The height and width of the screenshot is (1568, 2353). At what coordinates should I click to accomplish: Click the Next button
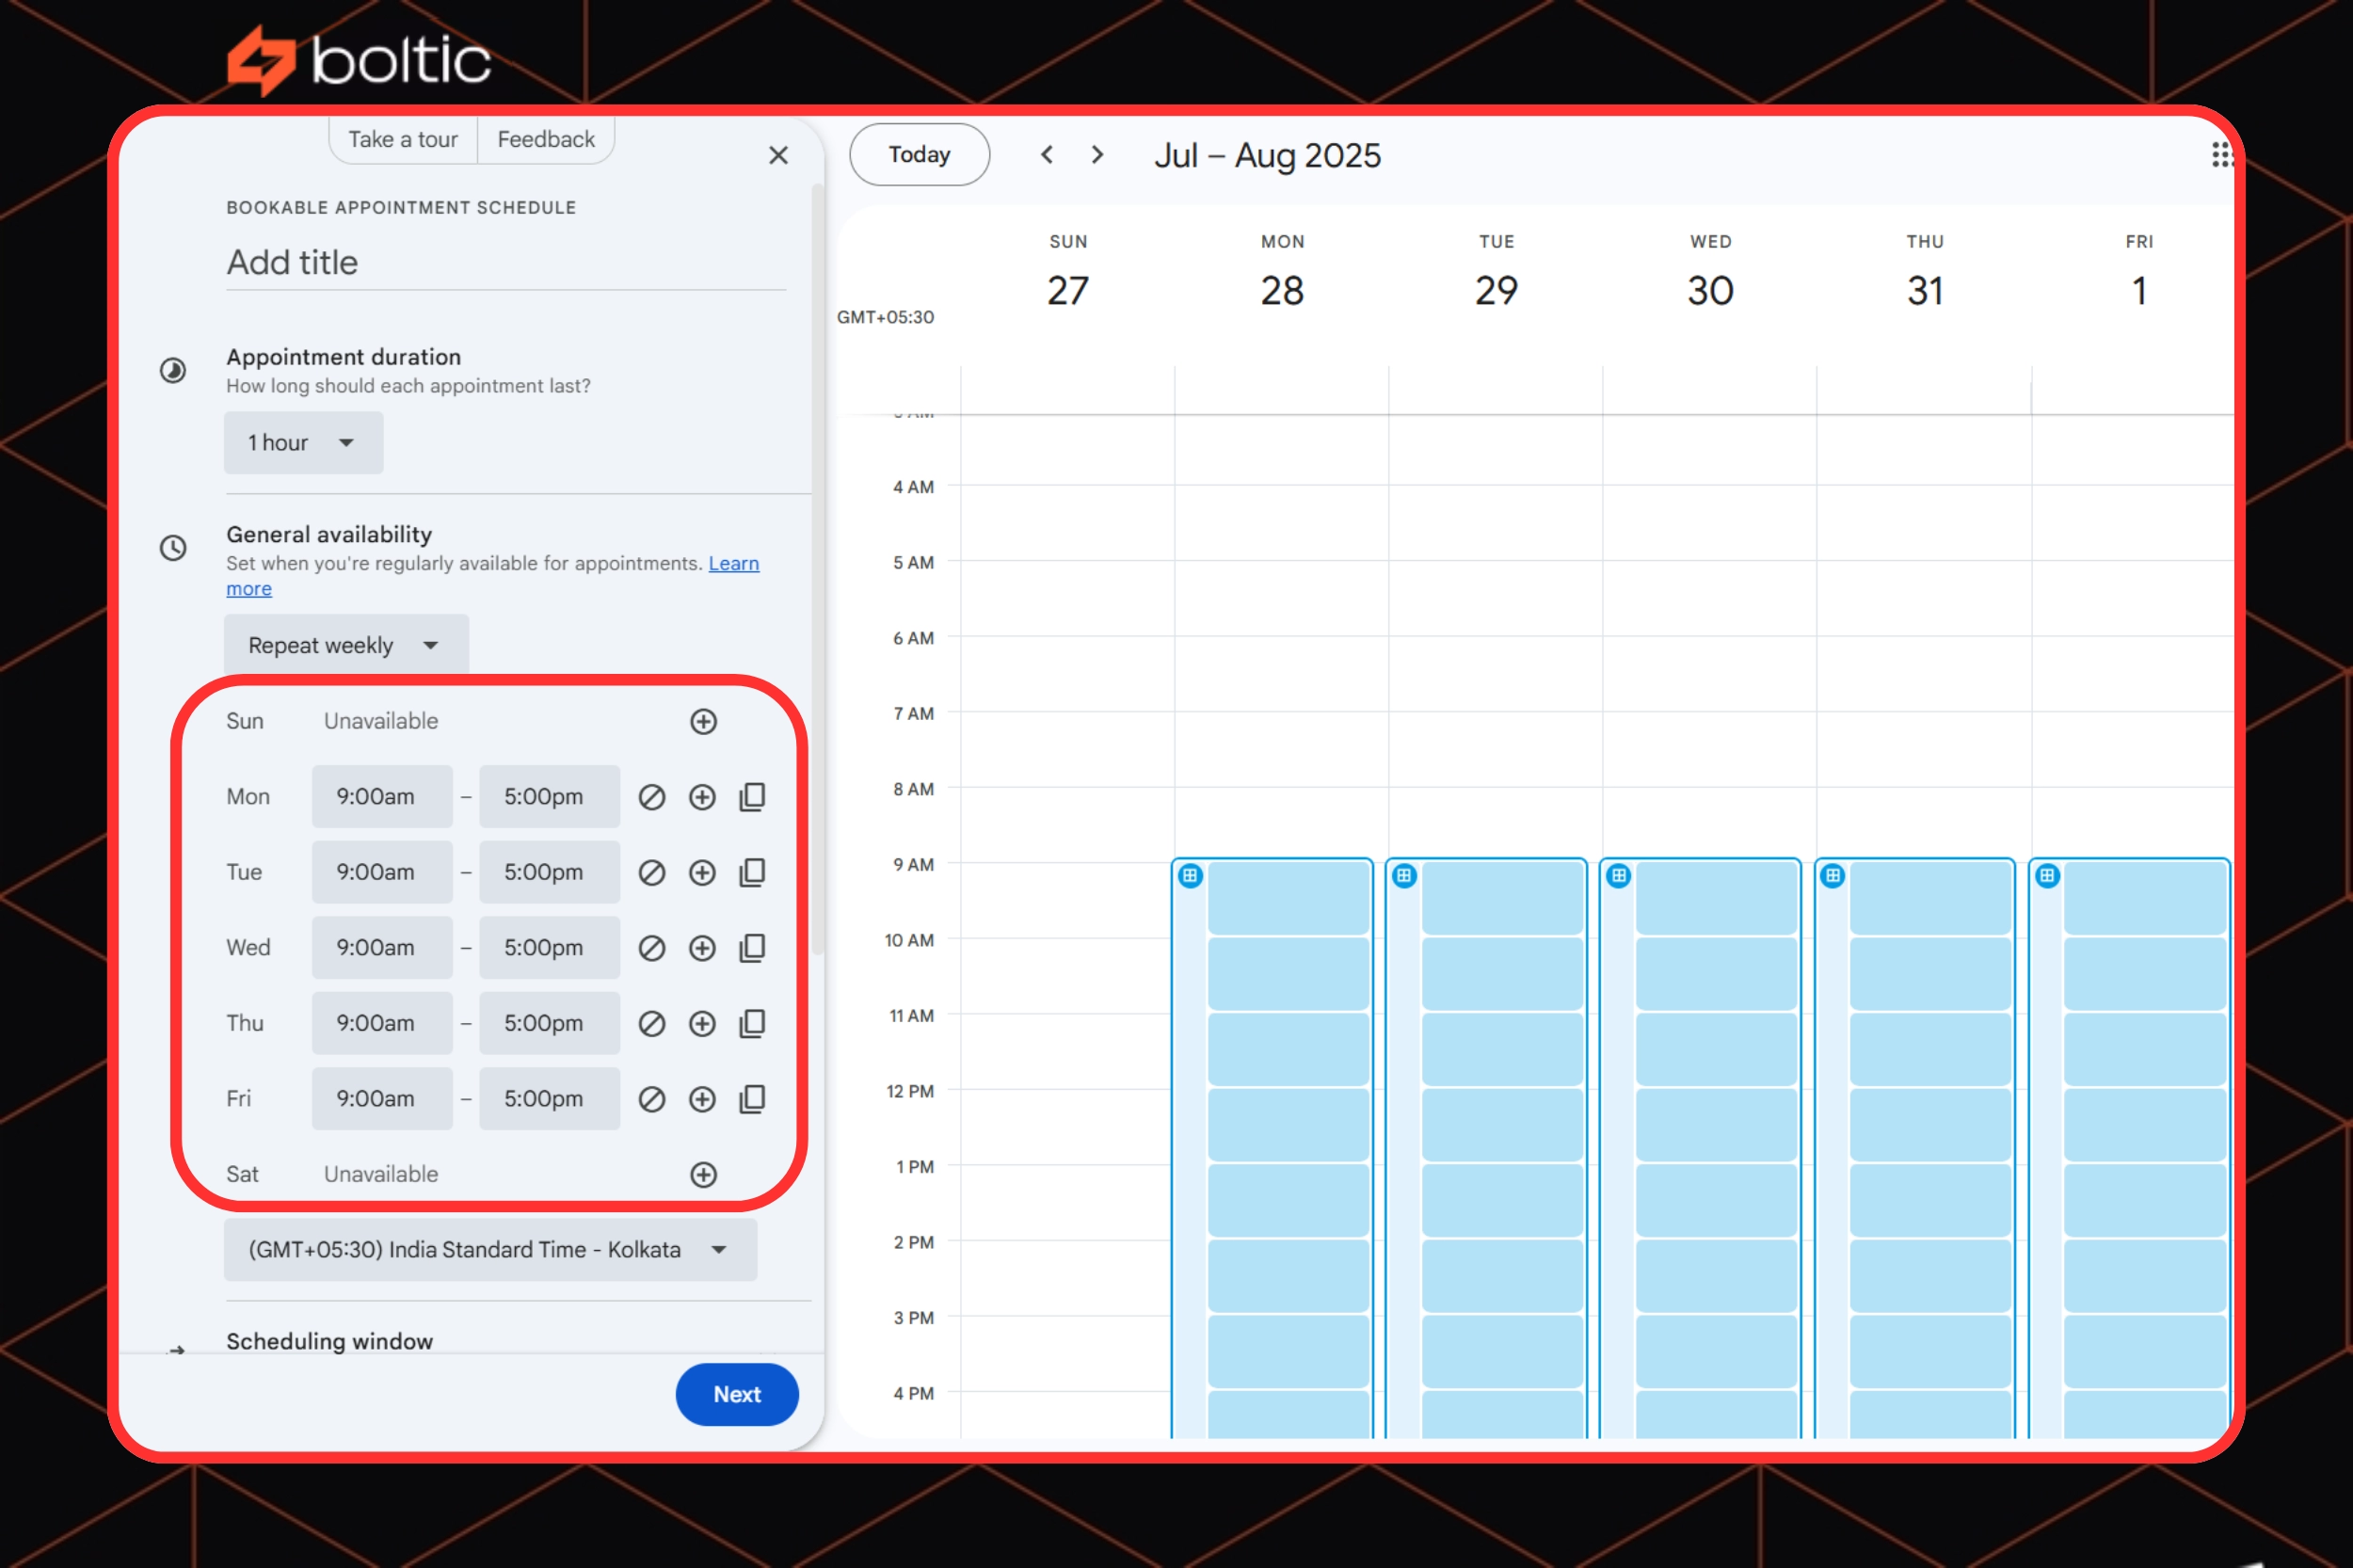737,1394
